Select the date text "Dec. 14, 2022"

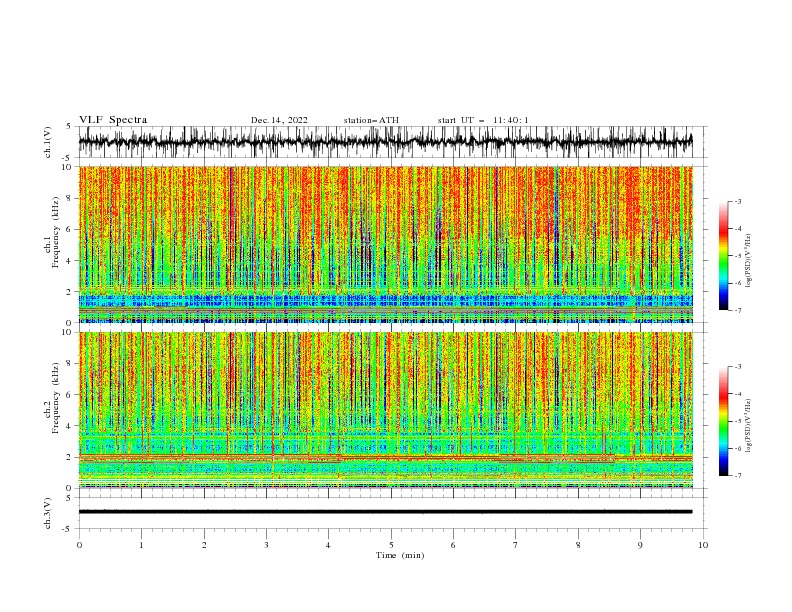(x=279, y=120)
